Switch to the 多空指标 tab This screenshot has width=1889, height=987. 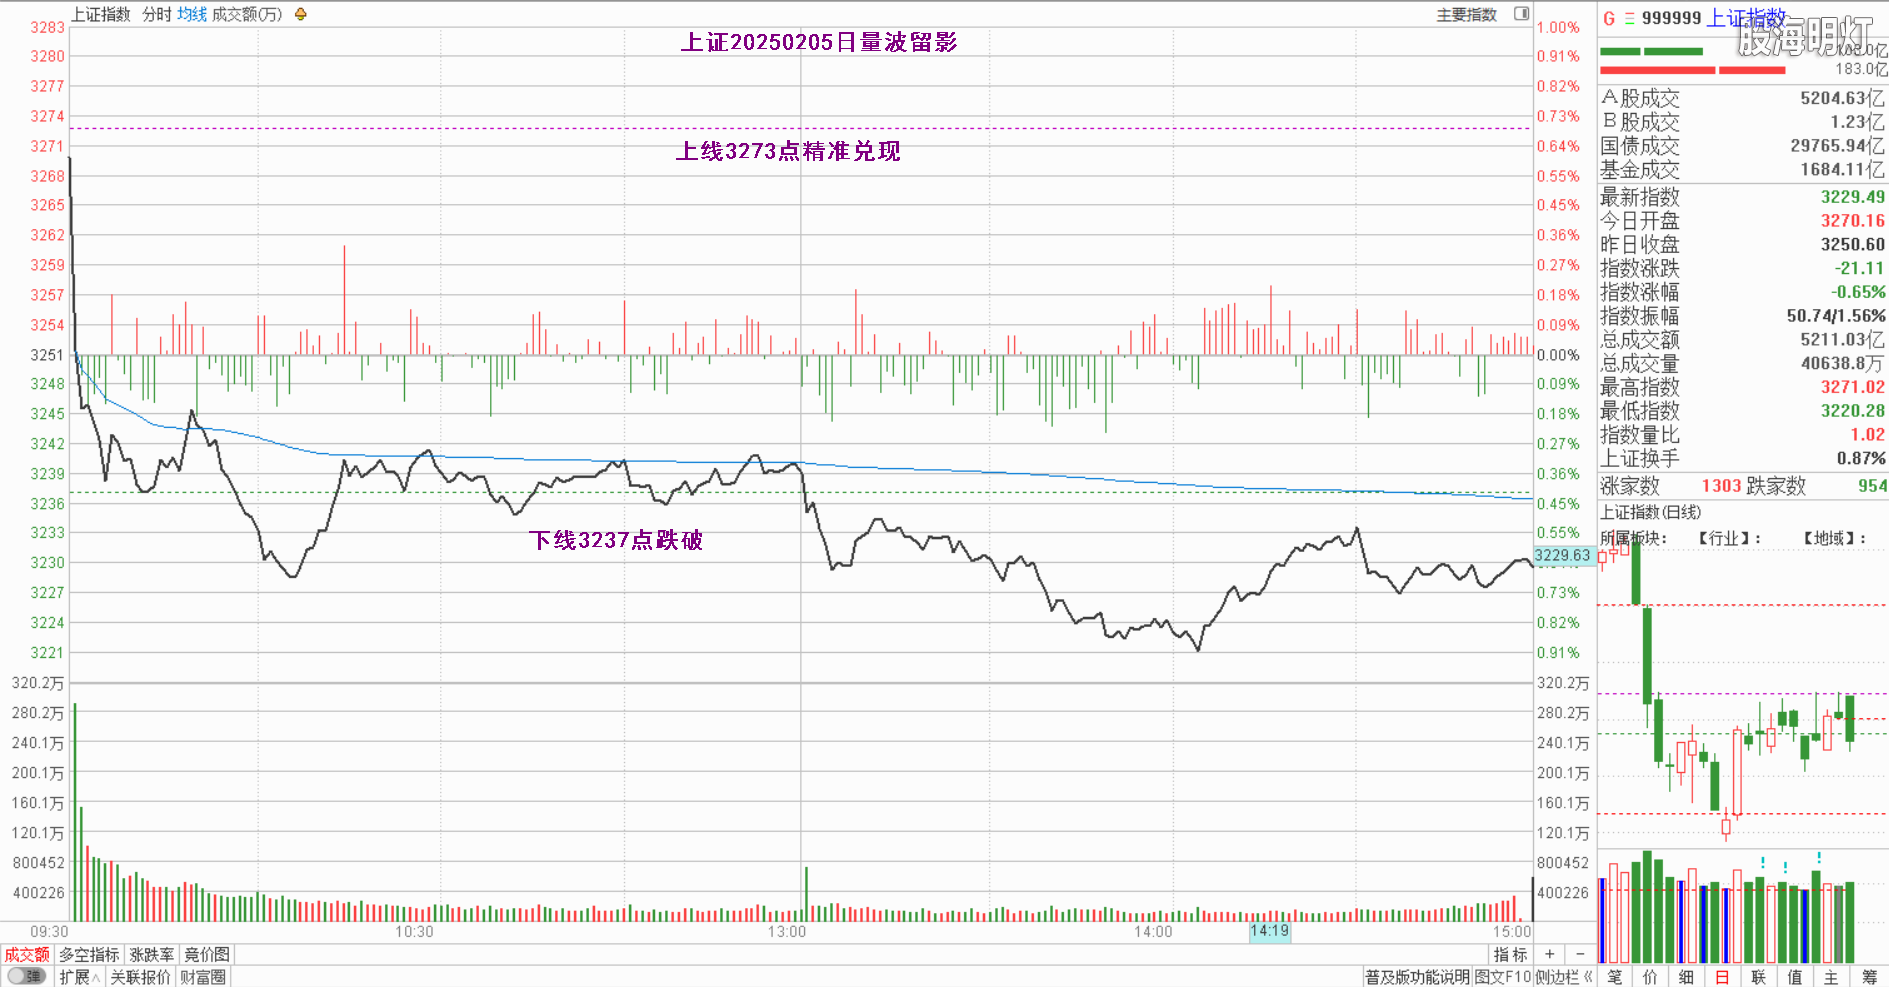[x=89, y=955]
